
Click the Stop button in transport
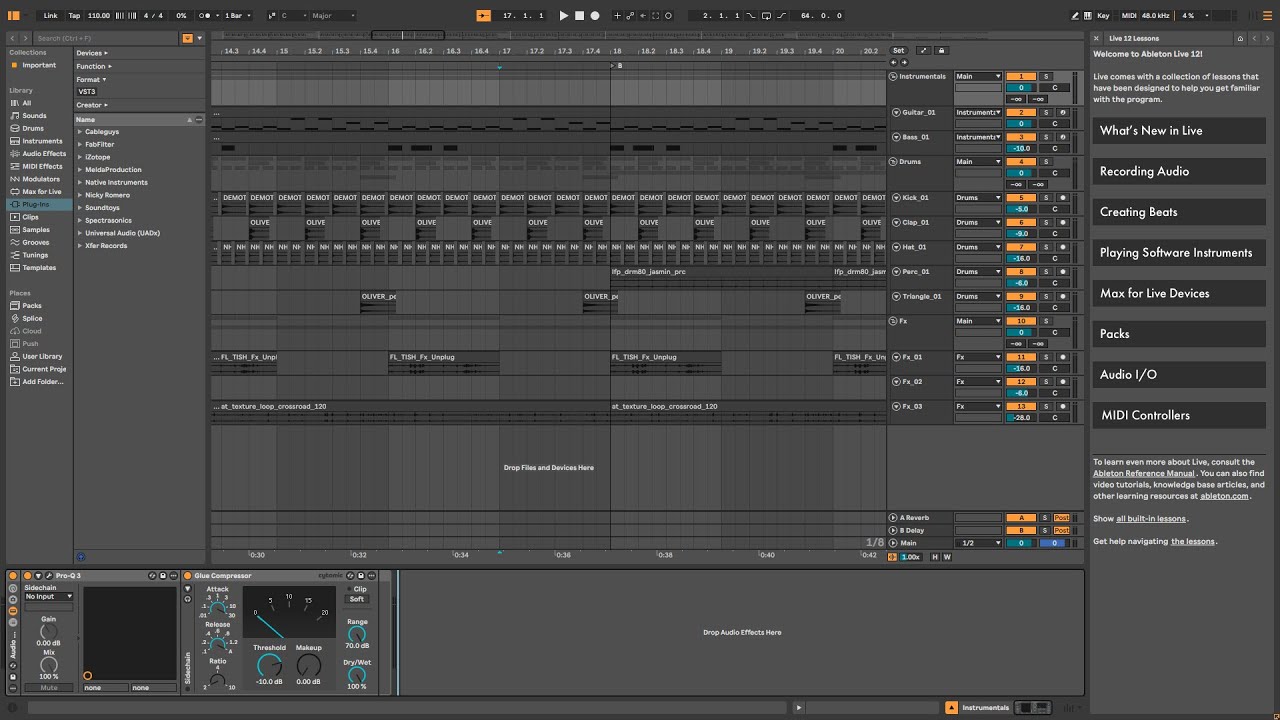579,16
